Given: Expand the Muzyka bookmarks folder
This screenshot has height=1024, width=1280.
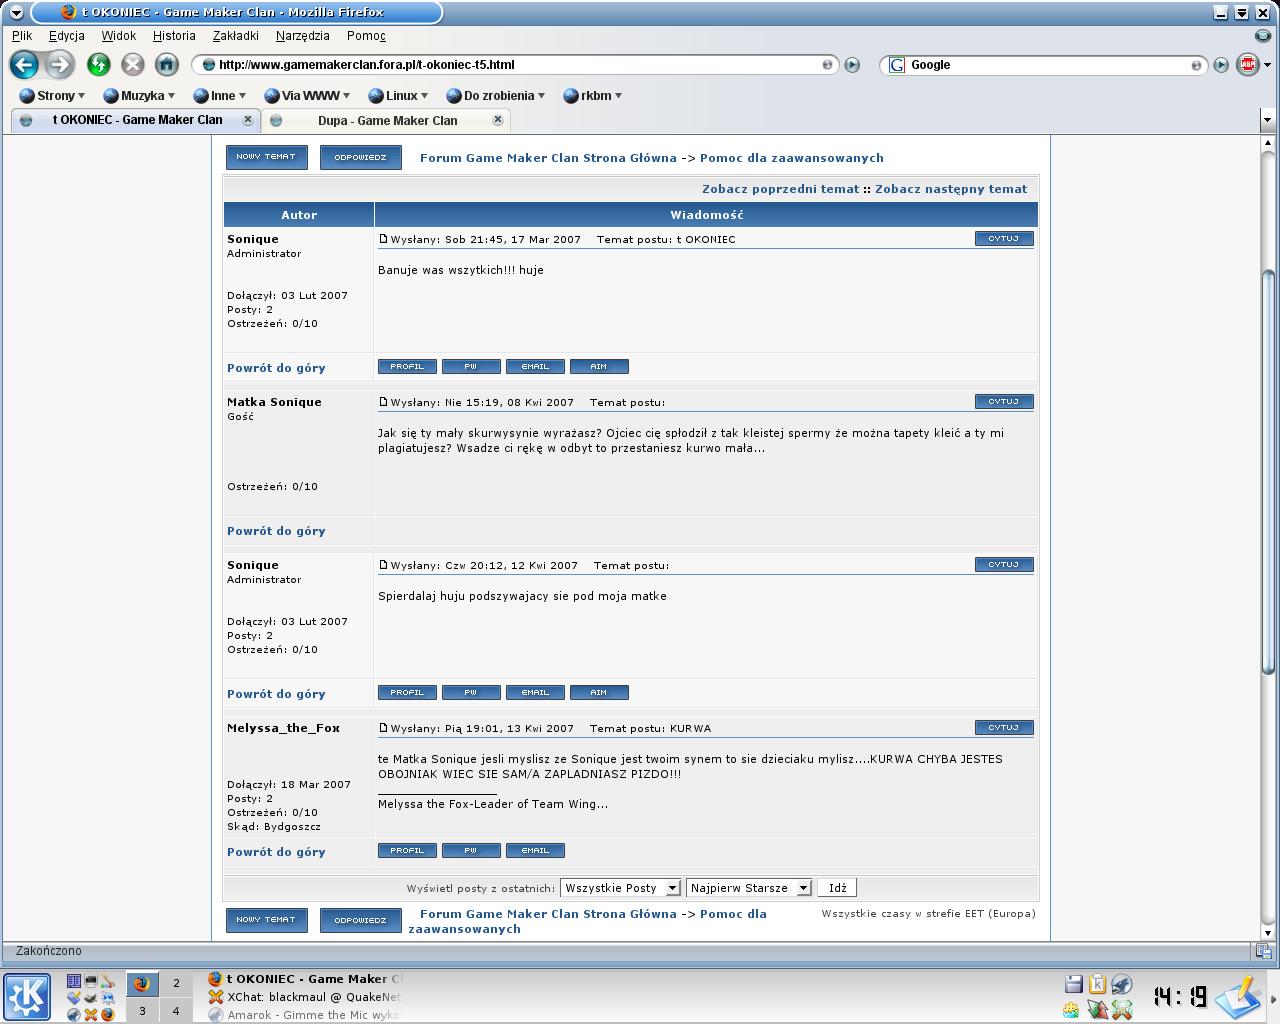Looking at the screenshot, I should tap(140, 96).
